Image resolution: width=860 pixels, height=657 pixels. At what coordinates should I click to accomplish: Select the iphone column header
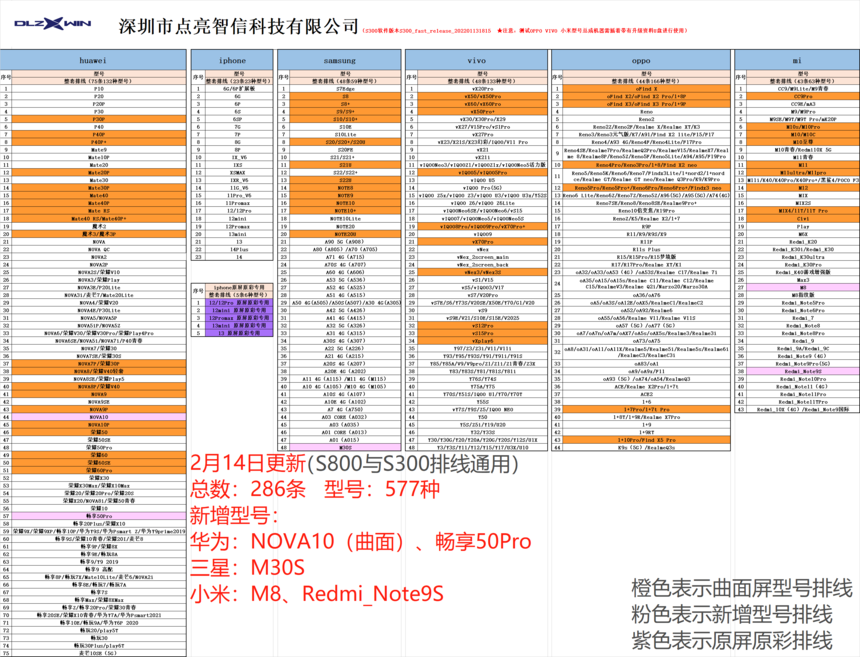pyautogui.click(x=232, y=60)
